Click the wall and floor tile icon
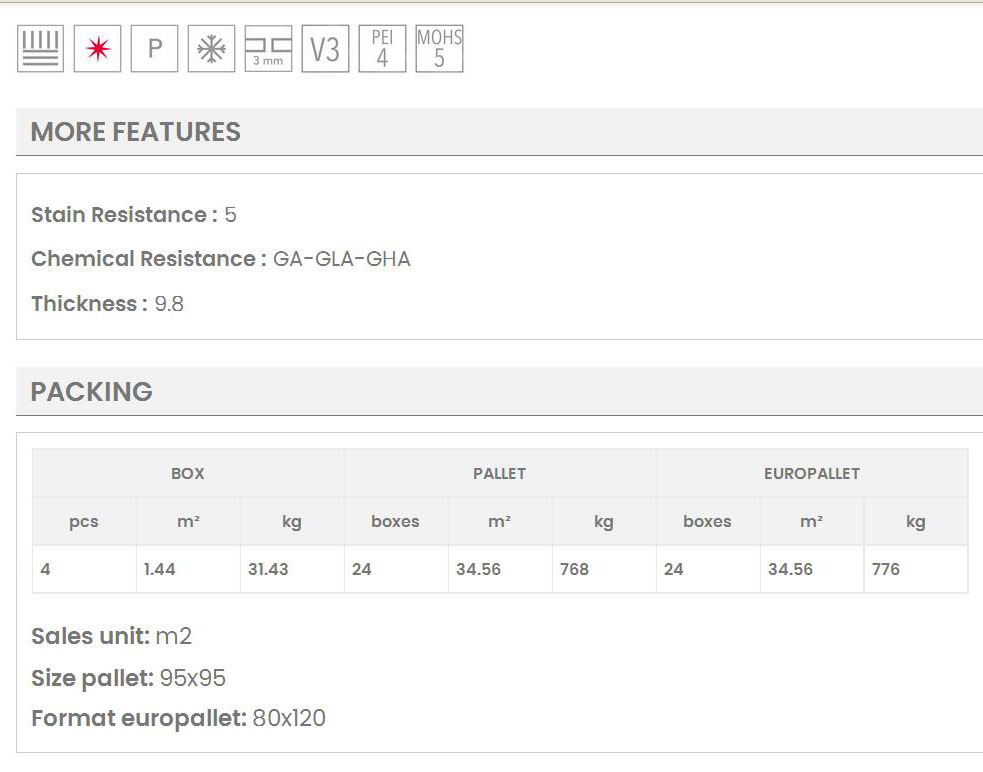Screen dimensions: 983x772 (x=40, y=49)
